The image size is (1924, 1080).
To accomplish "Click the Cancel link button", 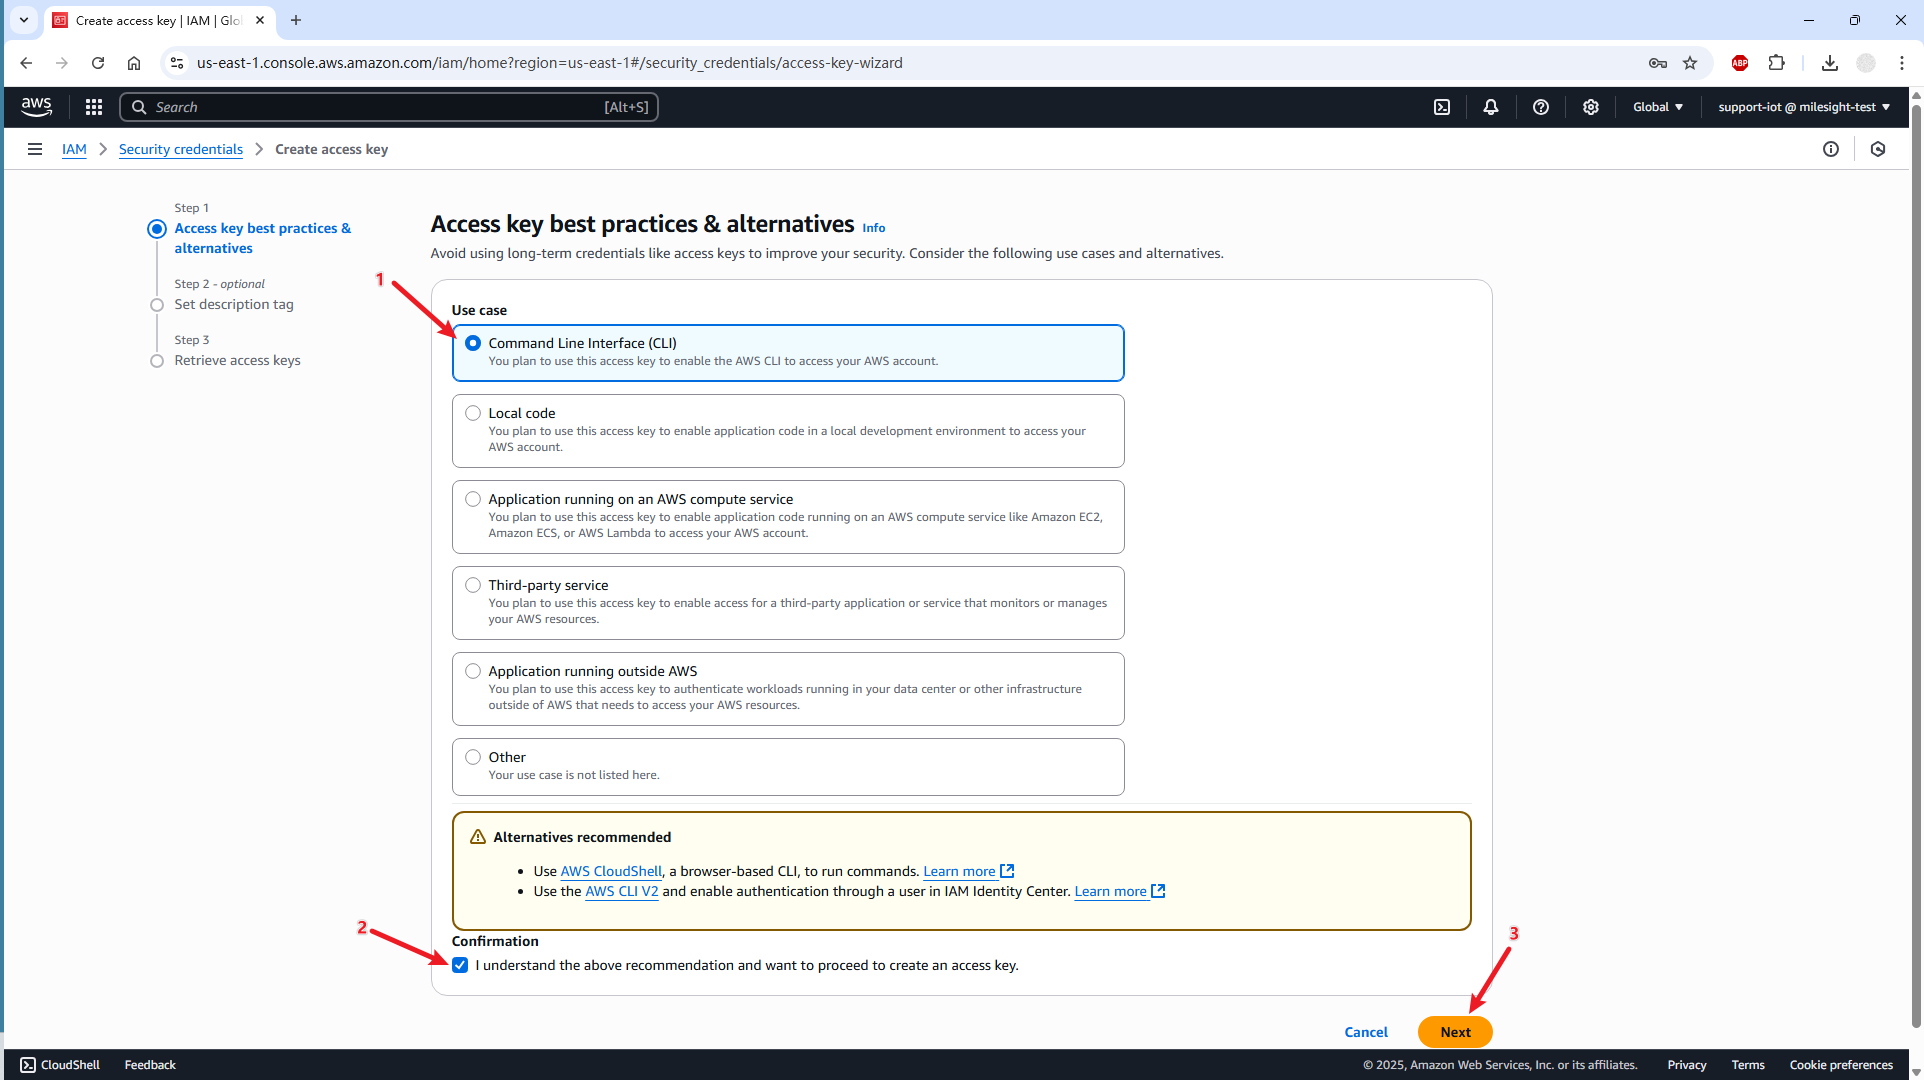I will pos(1366,1032).
